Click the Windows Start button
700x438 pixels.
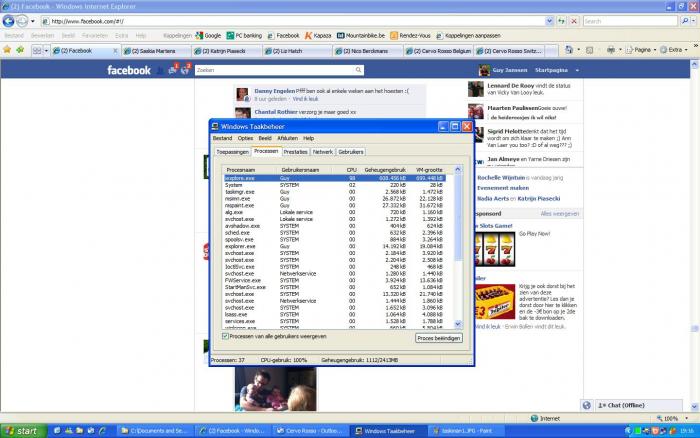tap(22, 431)
